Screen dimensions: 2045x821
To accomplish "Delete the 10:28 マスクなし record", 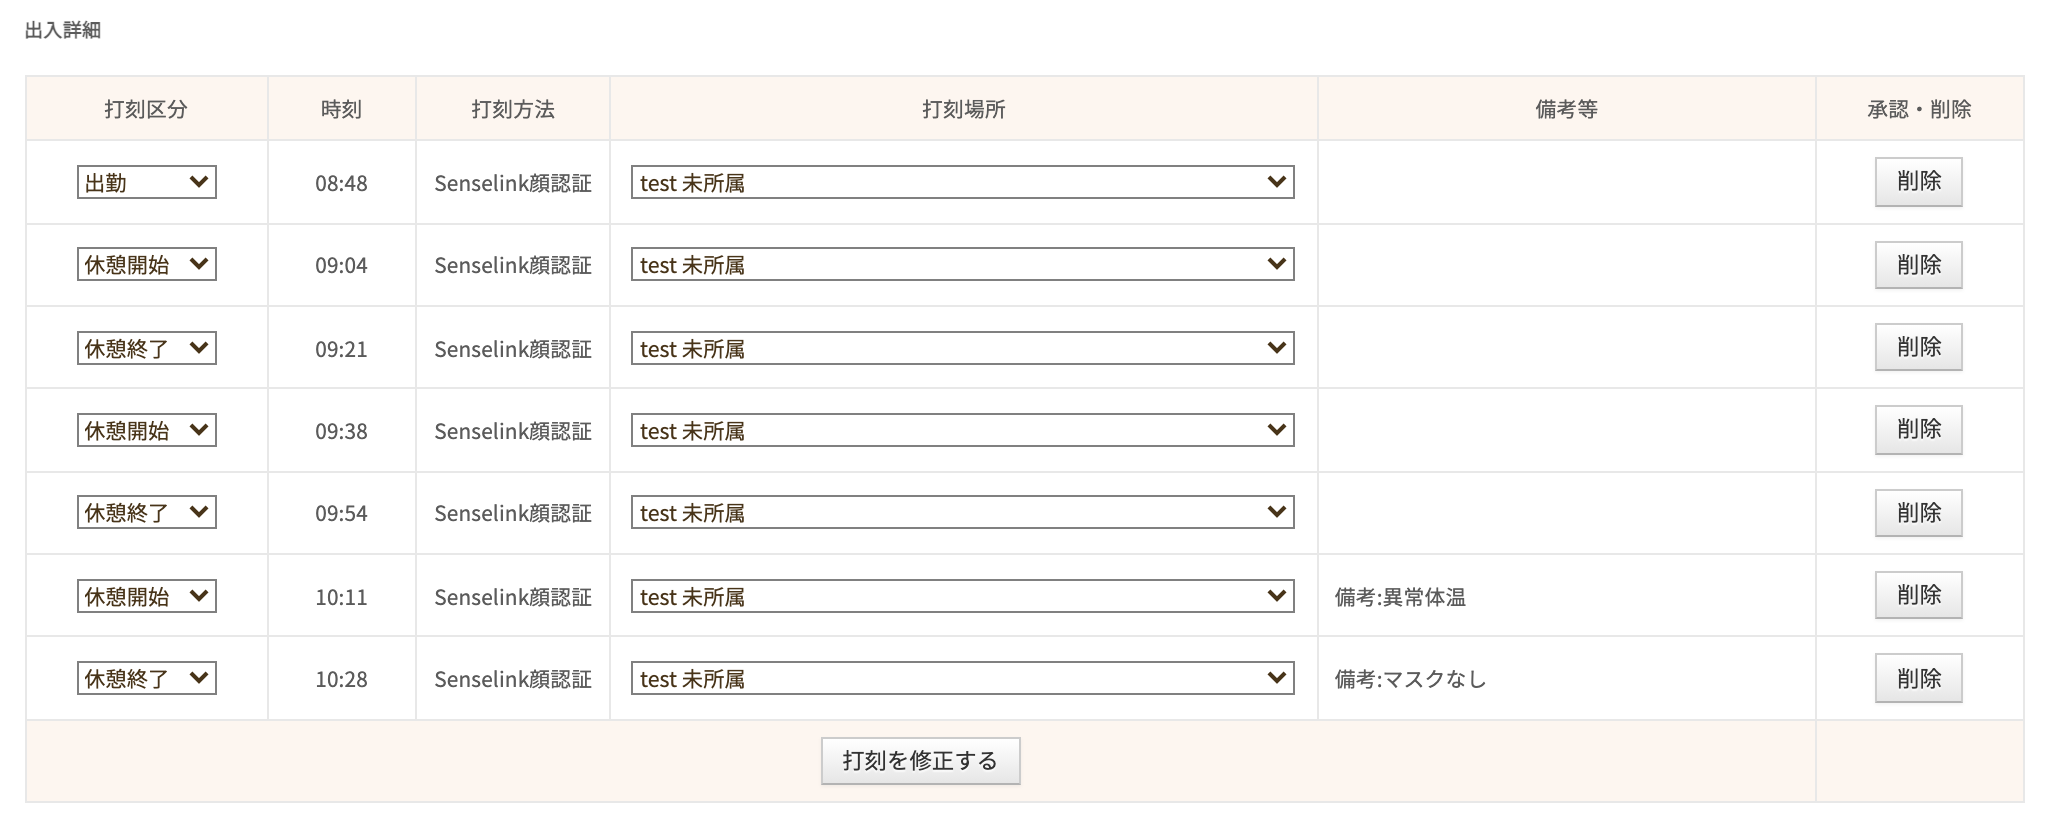I will coord(1917,678).
